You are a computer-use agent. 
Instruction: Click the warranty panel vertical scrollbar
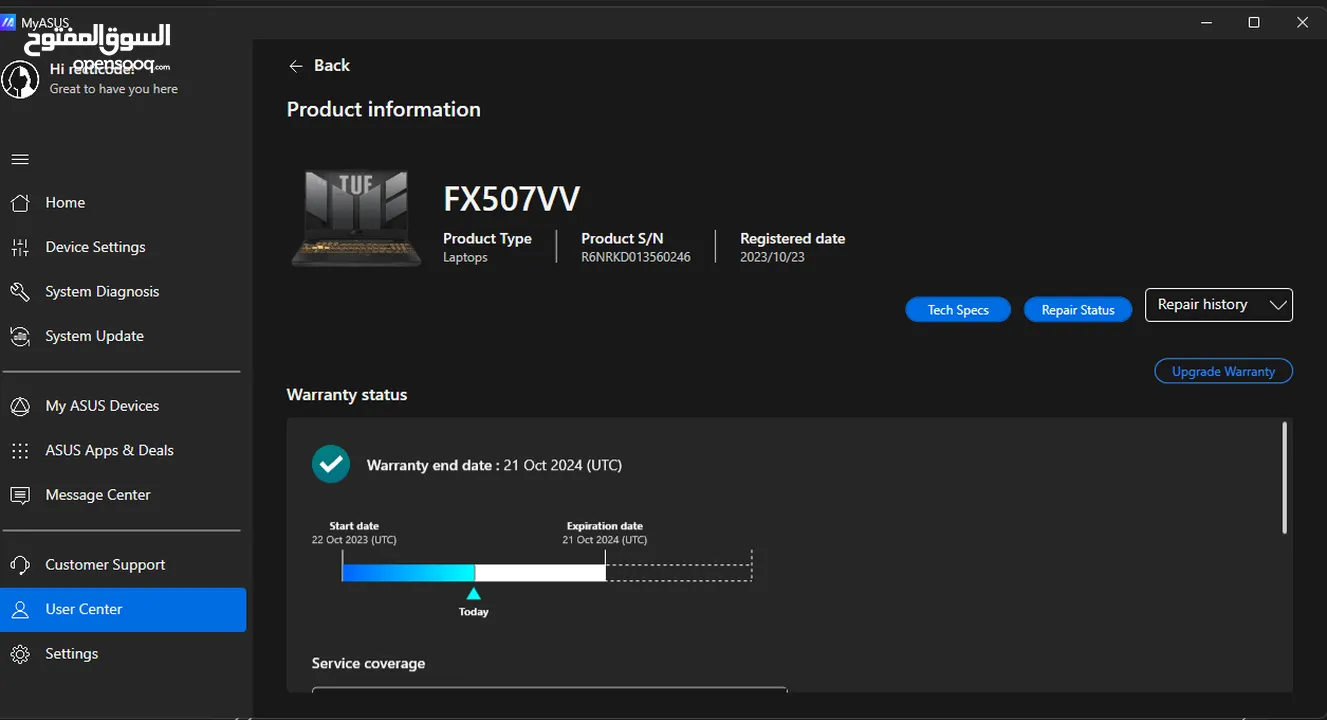pyautogui.click(x=1285, y=478)
